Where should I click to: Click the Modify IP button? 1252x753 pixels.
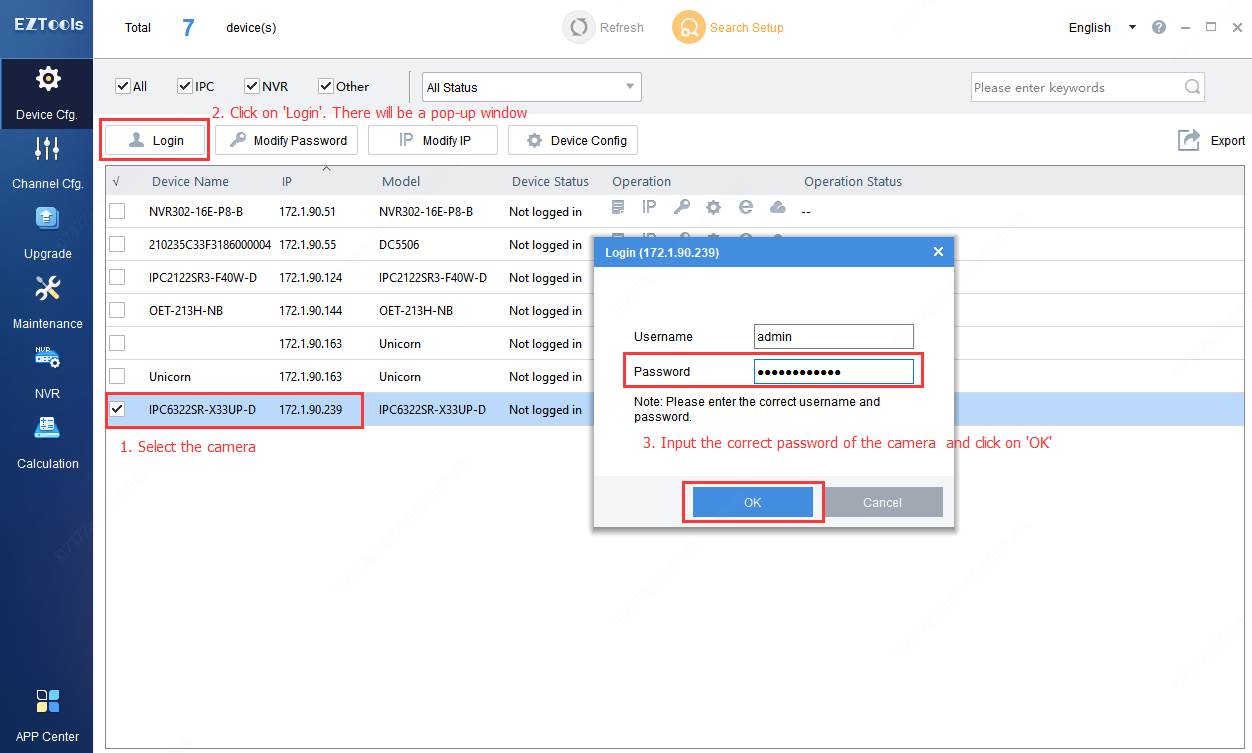[433, 140]
